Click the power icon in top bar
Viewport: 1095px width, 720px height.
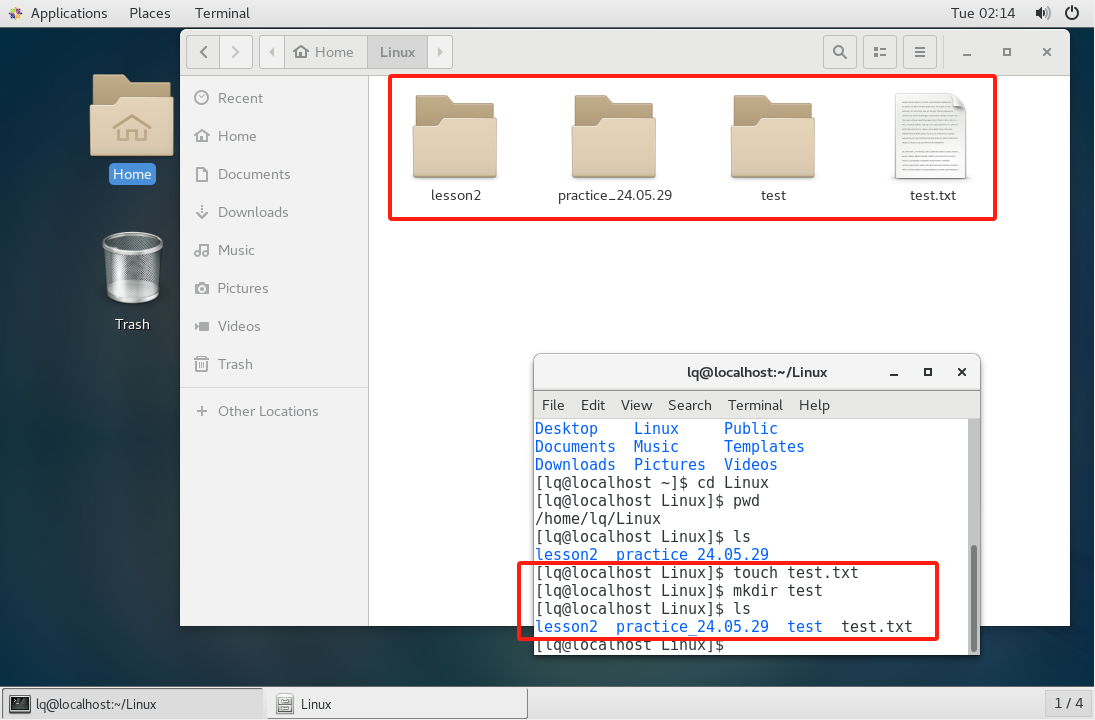point(1072,13)
